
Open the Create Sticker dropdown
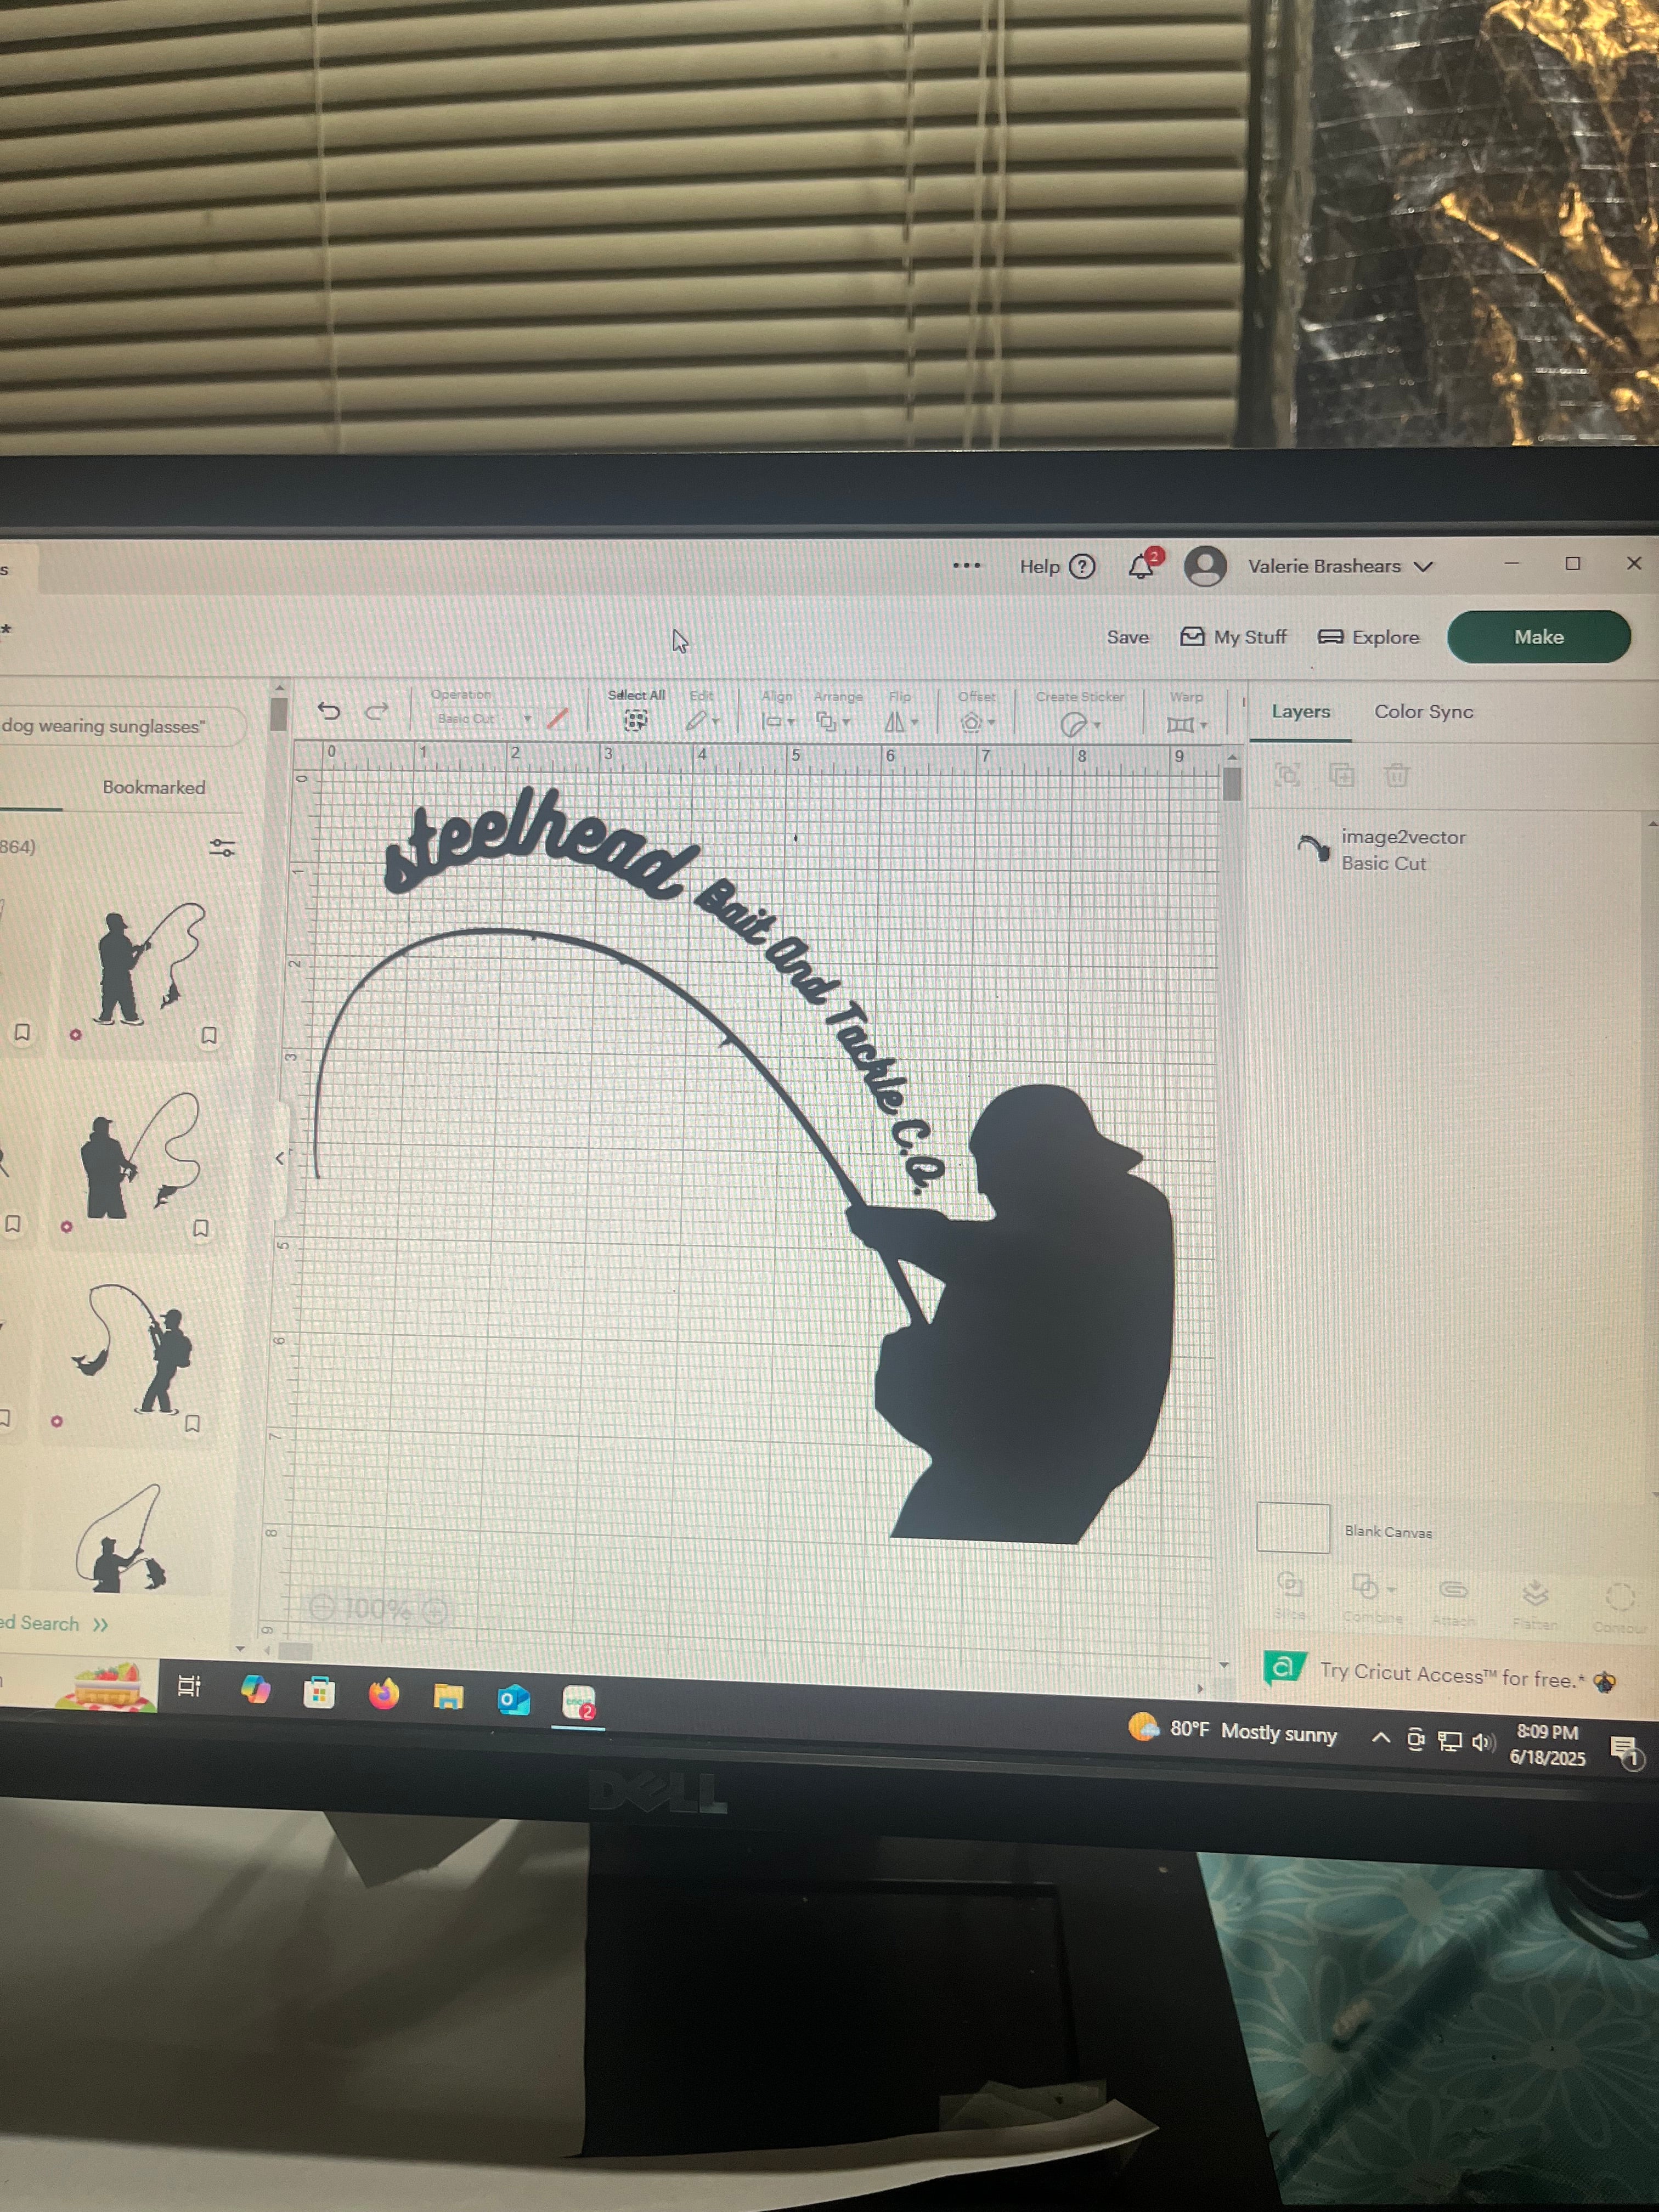pos(1079,724)
